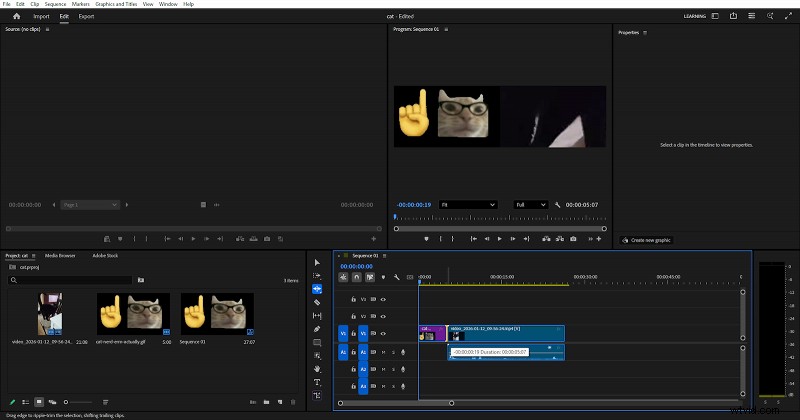Screen dimensions: 800x420
Task: Select the Pen tool
Action: pyautogui.click(x=317, y=329)
